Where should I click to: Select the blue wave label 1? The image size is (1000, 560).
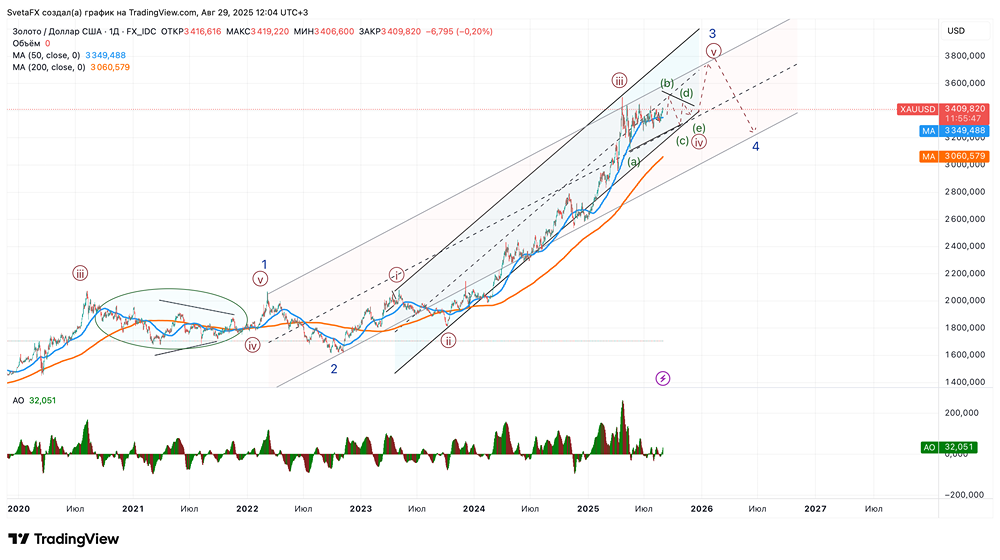pyautogui.click(x=264, y=264)
